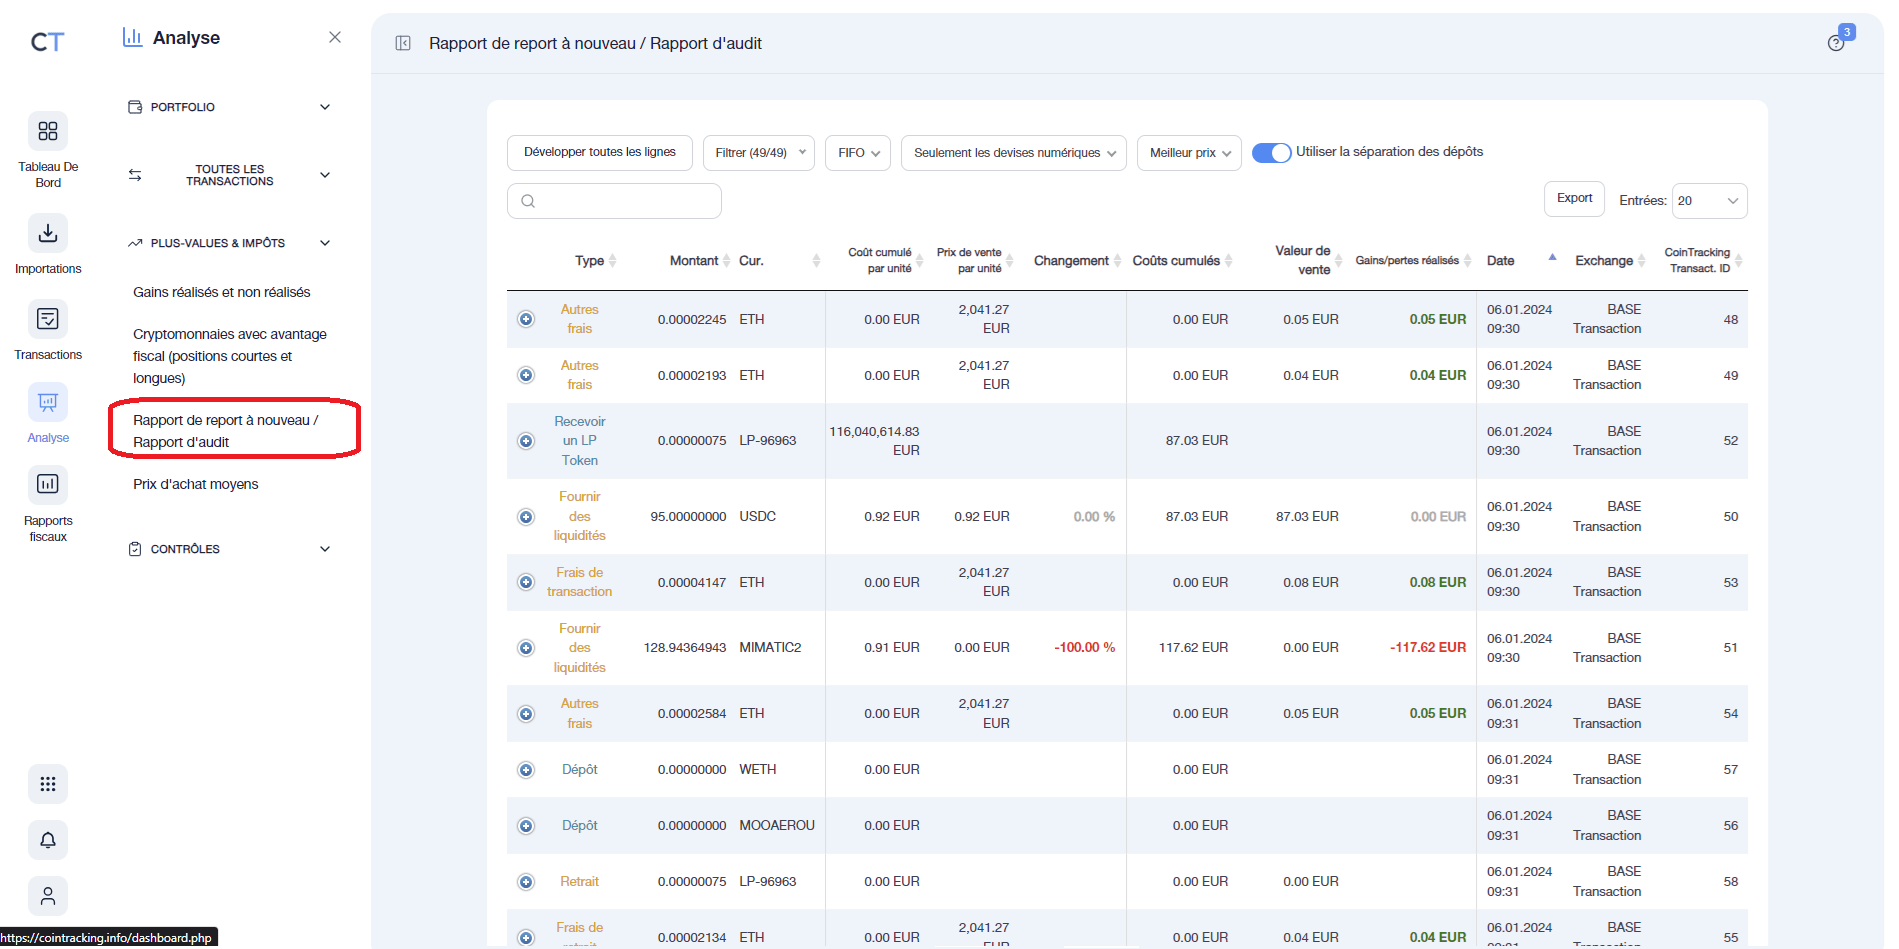Click the Export button
1899x949 pixels.
click(x=1574, y=198)
